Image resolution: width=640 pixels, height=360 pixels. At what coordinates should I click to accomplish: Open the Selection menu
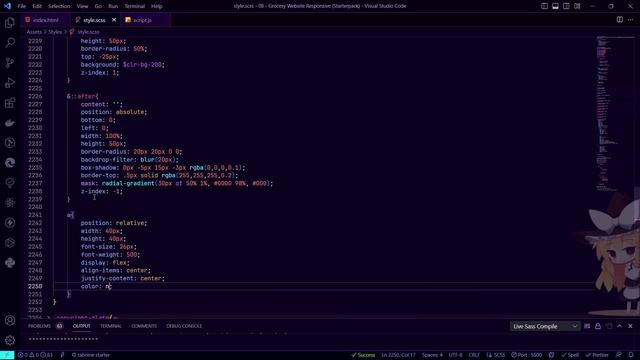point(59,6)
